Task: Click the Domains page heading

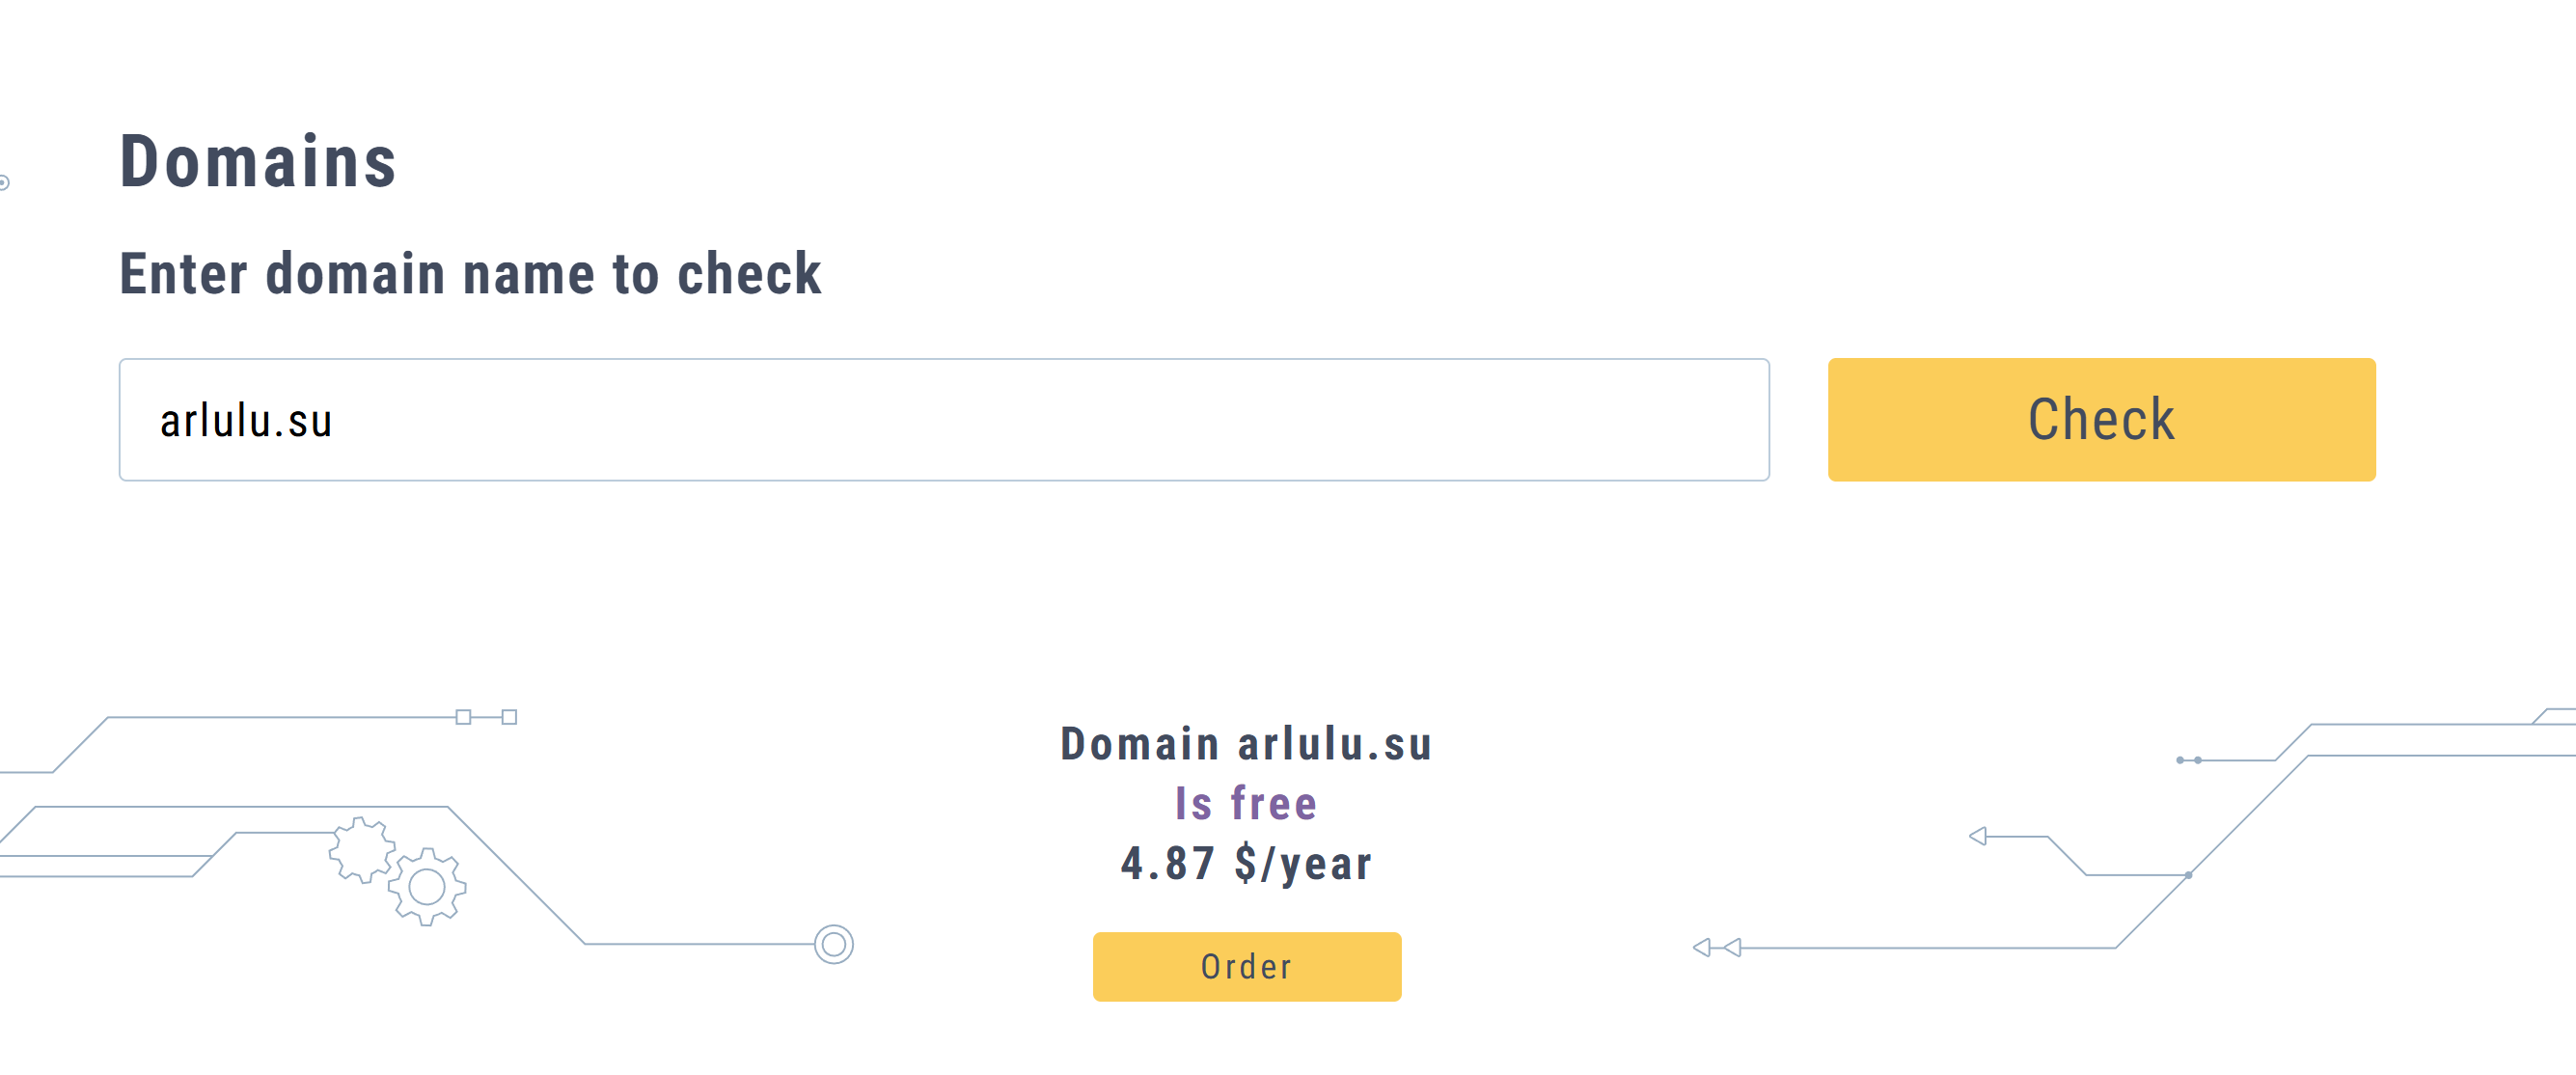Action: 258,162
